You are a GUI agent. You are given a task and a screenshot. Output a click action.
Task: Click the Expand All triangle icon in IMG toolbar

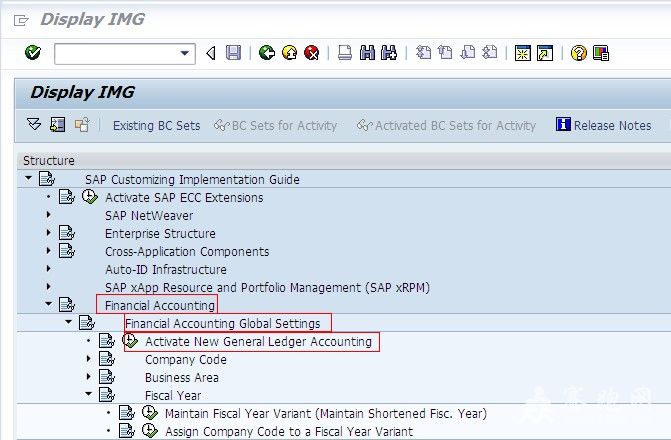click(x=34, y=125)
